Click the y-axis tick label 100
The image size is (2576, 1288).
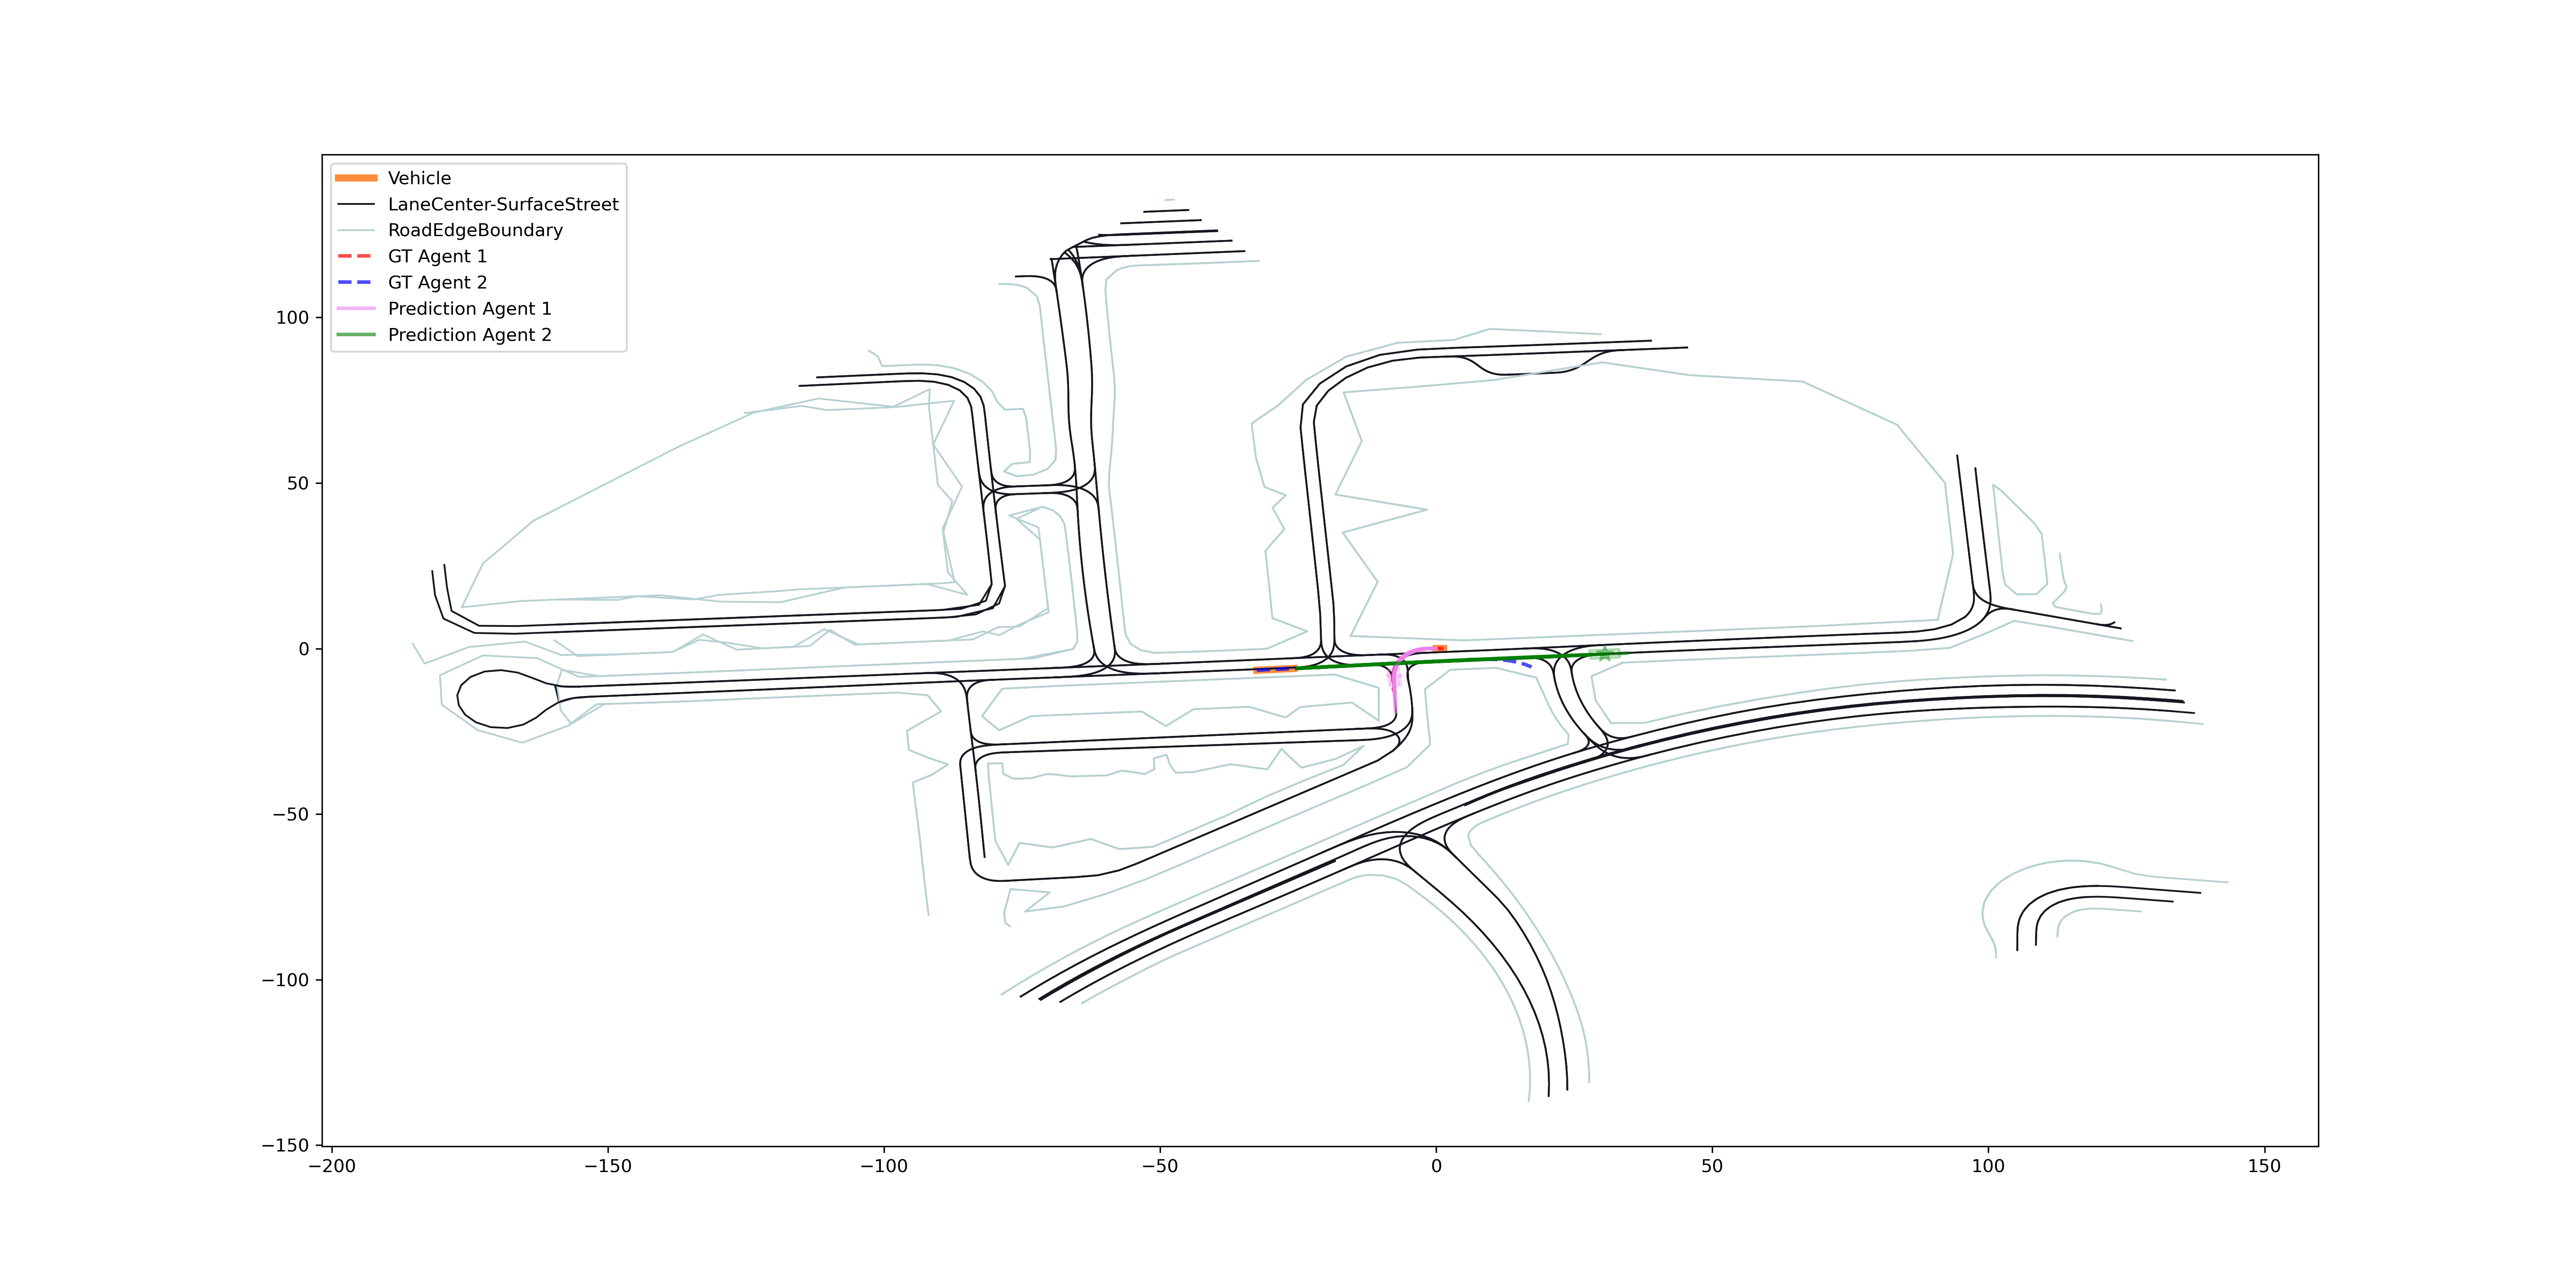coord(292,318)
